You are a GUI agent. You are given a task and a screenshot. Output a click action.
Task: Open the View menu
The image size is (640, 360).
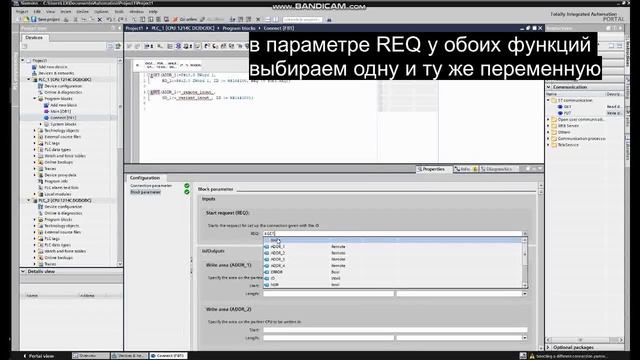pyautogui.click(x=50, y=12)
